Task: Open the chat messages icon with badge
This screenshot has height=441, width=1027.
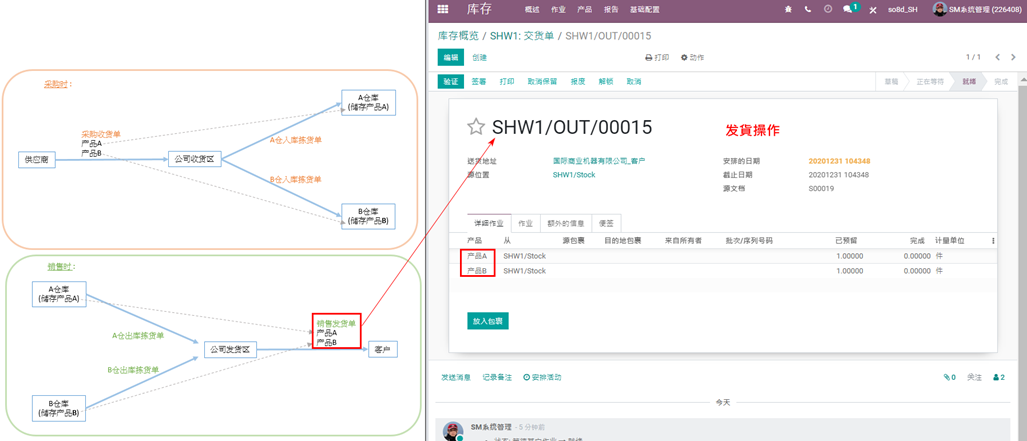Action: (x=848, y=9)
